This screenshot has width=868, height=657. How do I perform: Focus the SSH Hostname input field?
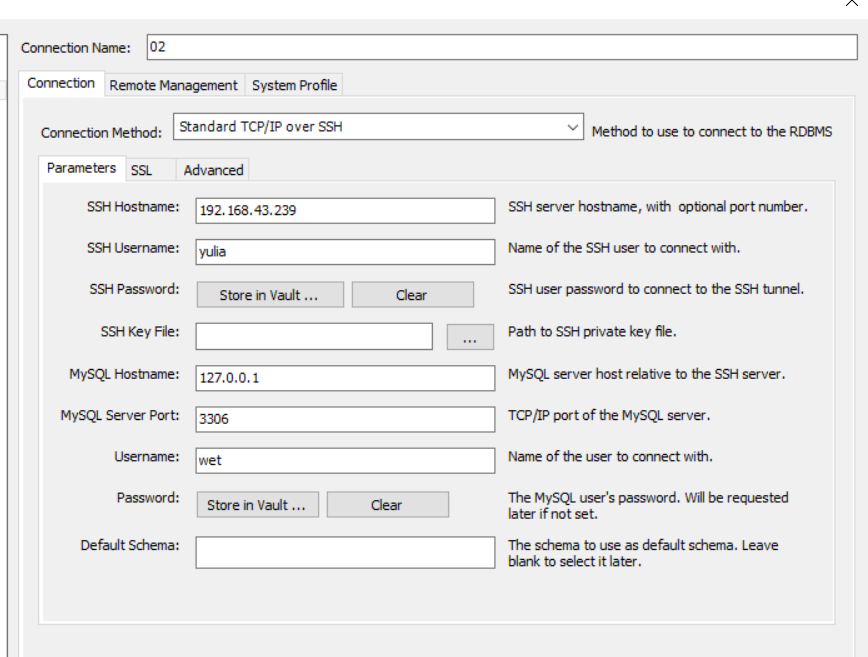click(345, 211)
